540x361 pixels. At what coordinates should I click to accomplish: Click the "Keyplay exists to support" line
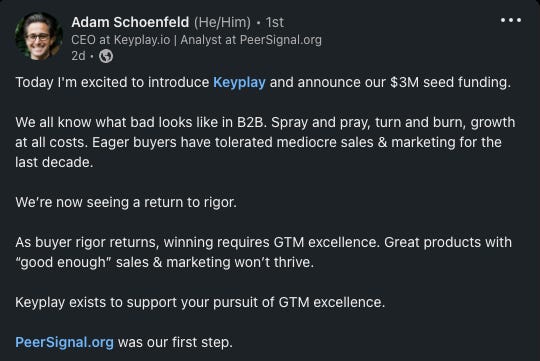(200, 302)
